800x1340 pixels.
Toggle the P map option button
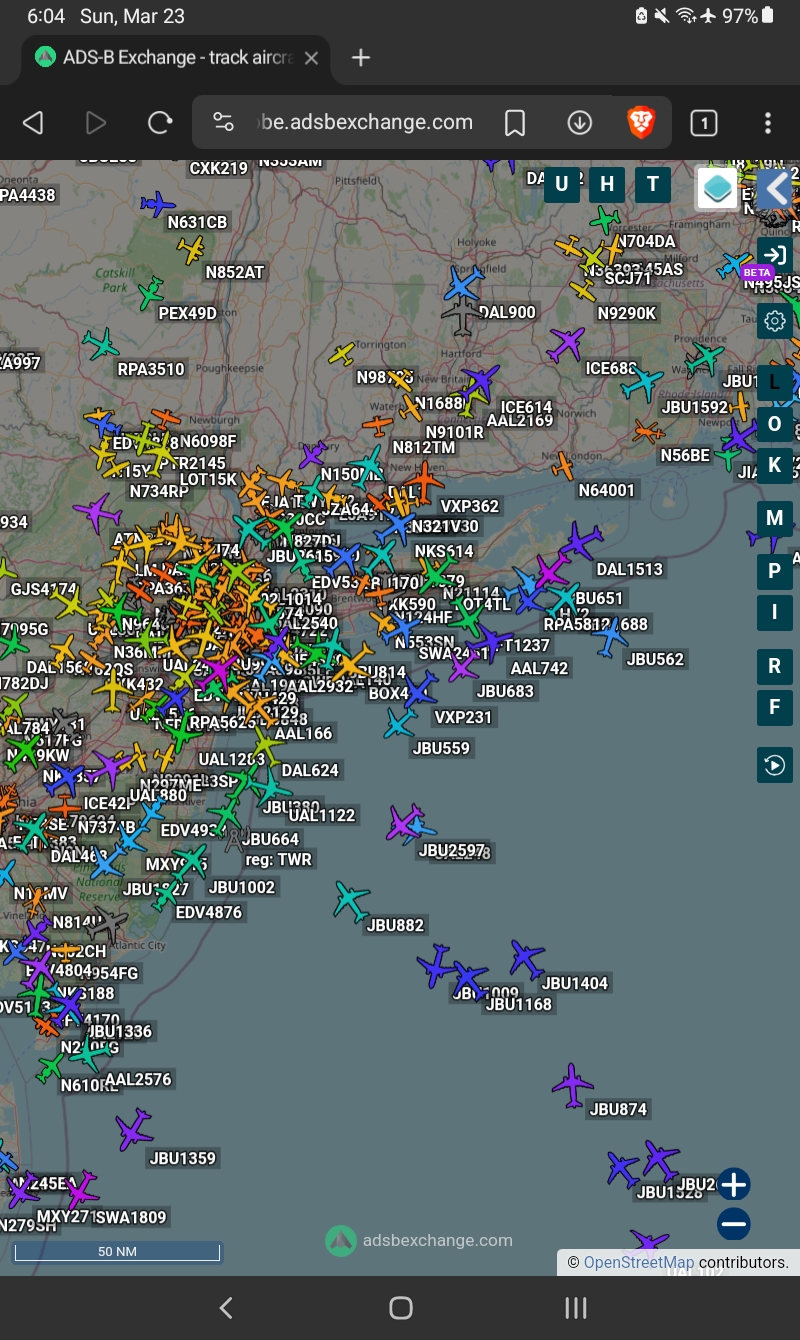click(x=775, y=572)
